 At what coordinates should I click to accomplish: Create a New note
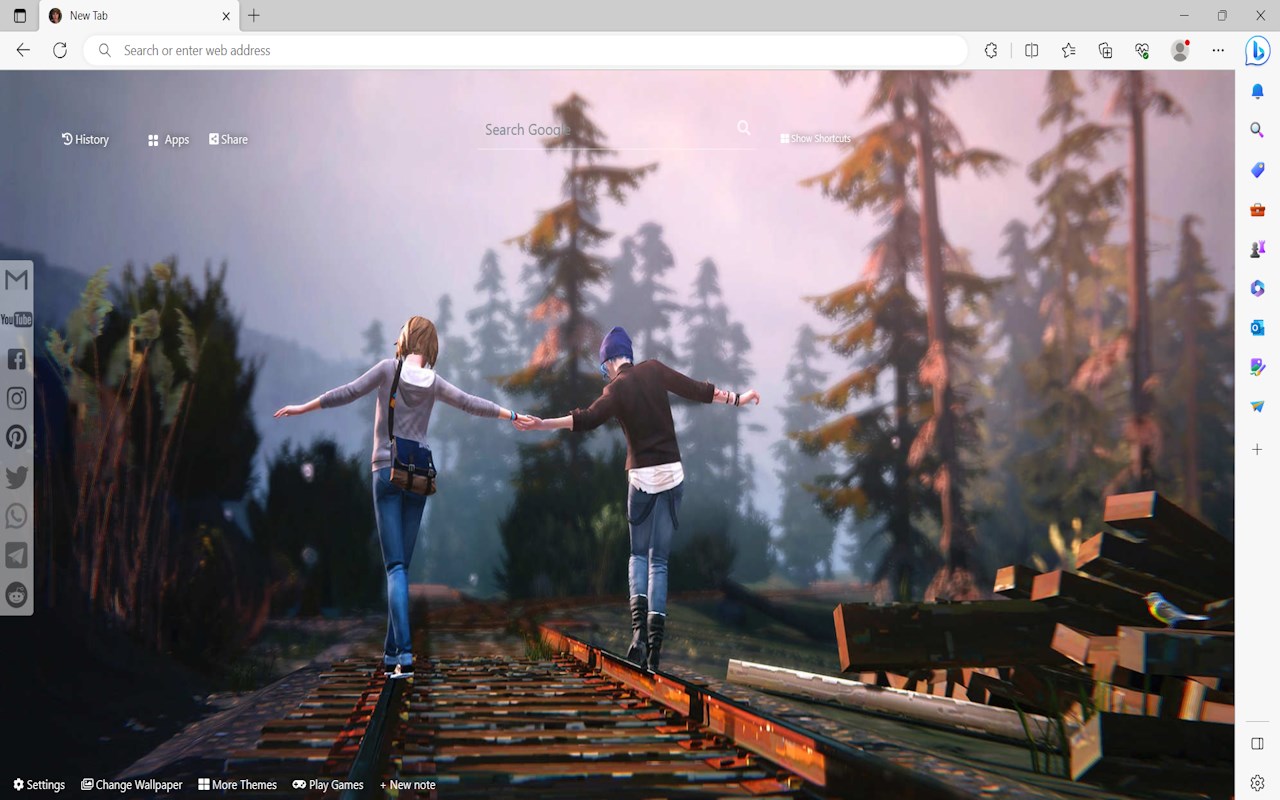point(408,785)
